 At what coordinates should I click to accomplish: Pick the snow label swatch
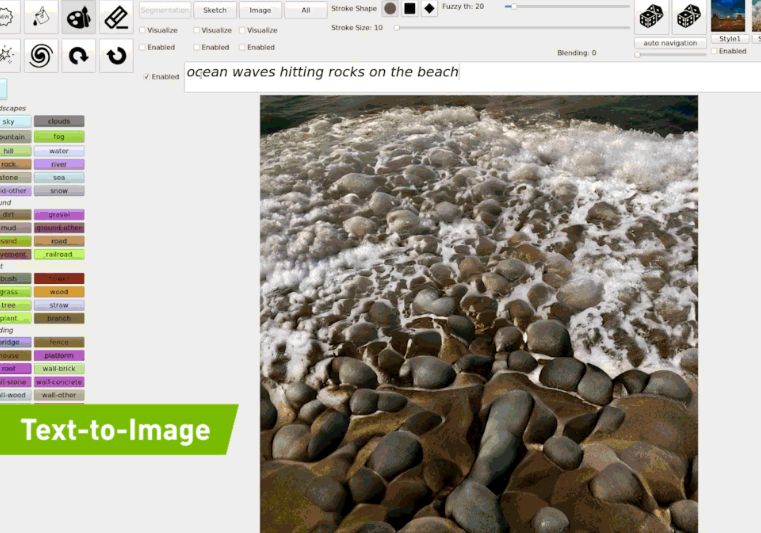[x=59, y=191]
